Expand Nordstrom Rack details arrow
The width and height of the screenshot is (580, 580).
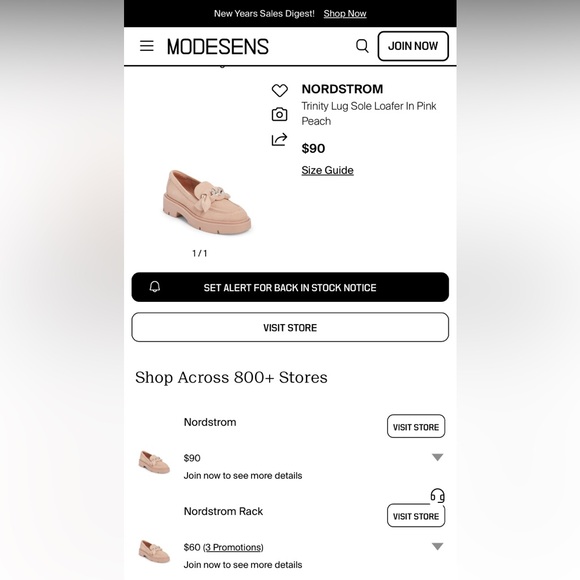click(x=437, y=546)
